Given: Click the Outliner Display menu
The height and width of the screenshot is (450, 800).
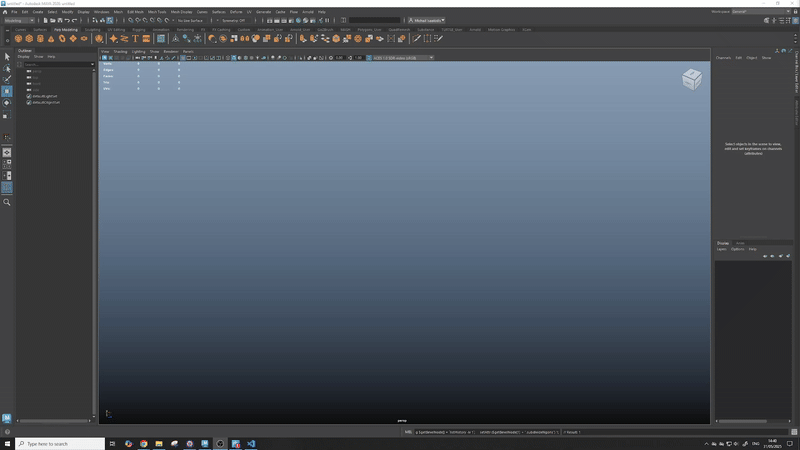Looking at the screenshot, I should pyautogui.click(x=23, y=56).
